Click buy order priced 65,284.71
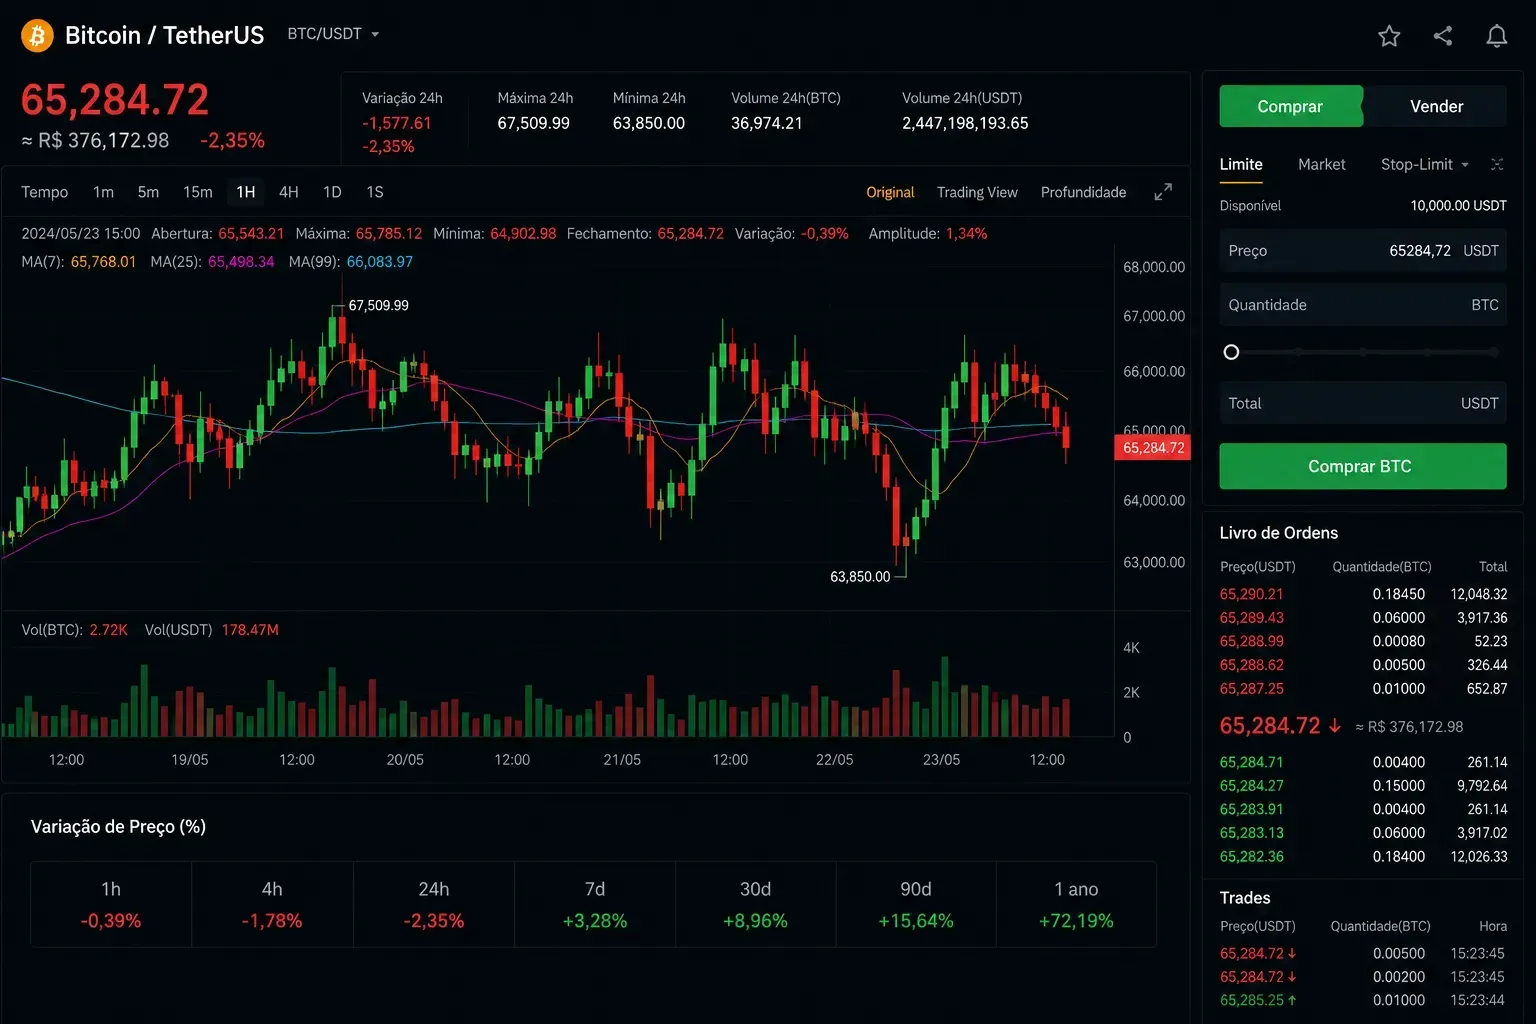 point(1362,762)
